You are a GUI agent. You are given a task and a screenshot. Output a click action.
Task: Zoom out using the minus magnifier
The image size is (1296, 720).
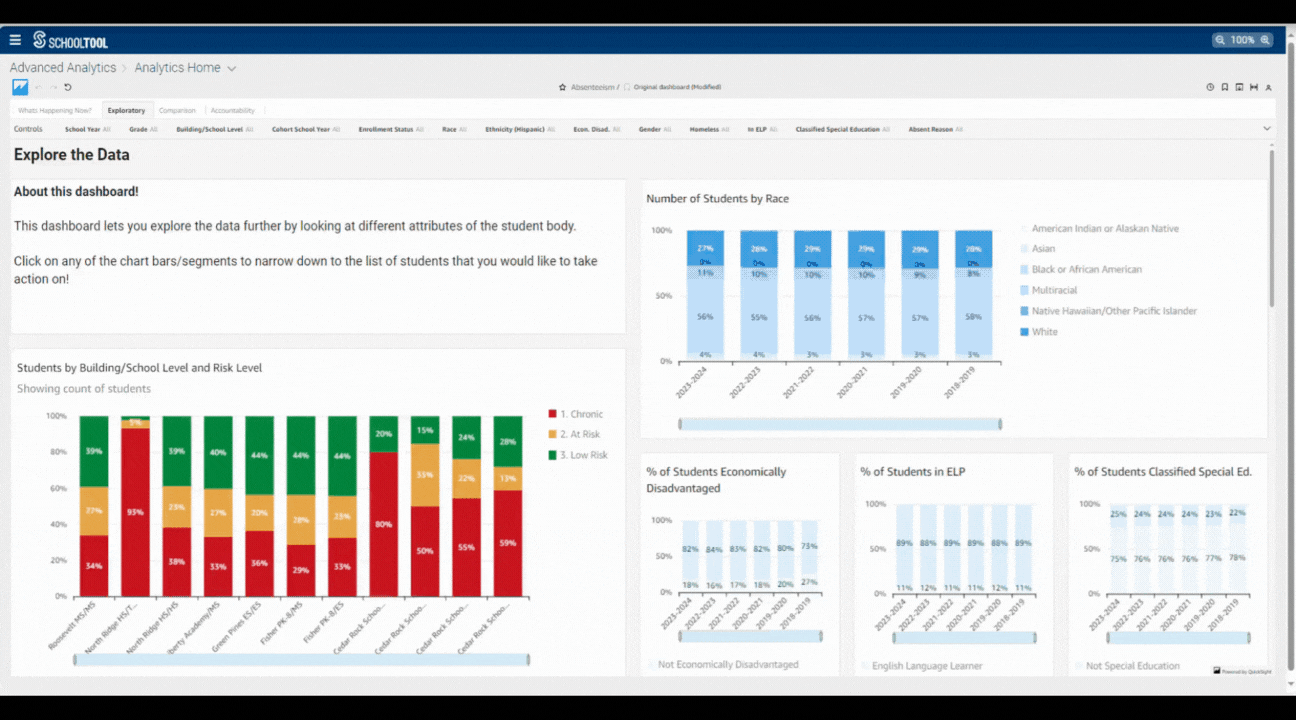point(1221,40)
